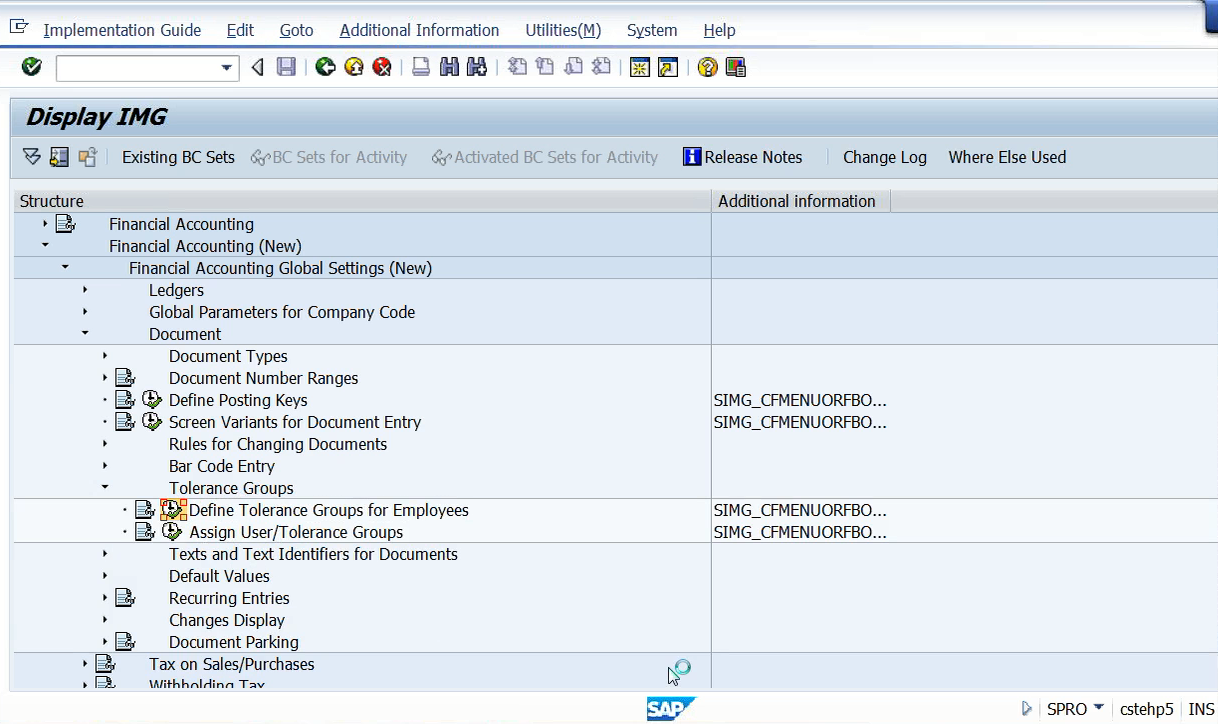
Task: Open the Help menu
Action: click(x=719, y=30)
